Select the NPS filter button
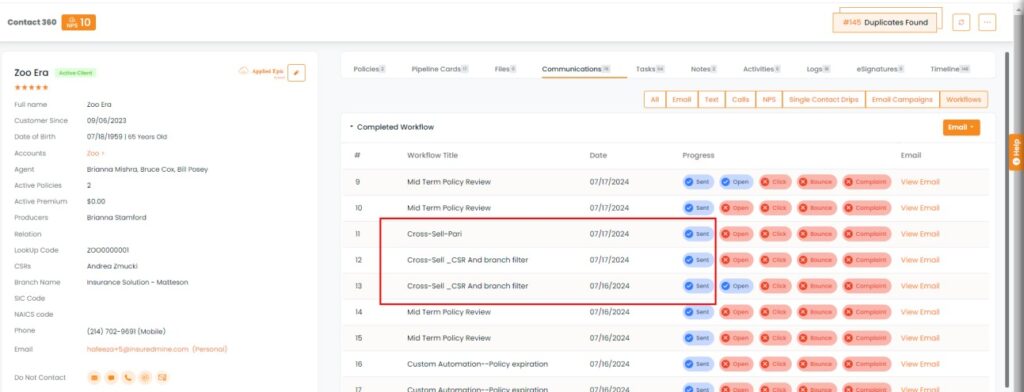 click(769, 100)
